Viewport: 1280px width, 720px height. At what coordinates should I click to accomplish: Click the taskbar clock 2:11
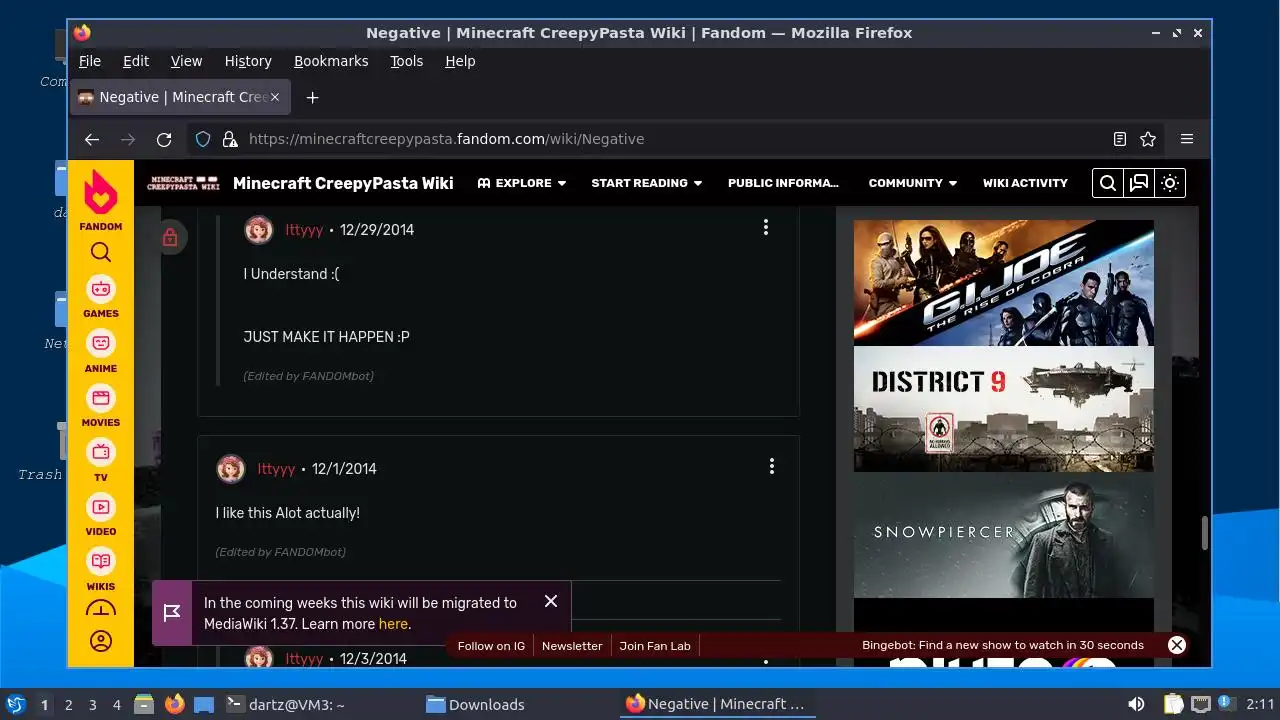tap(1261, 705)
